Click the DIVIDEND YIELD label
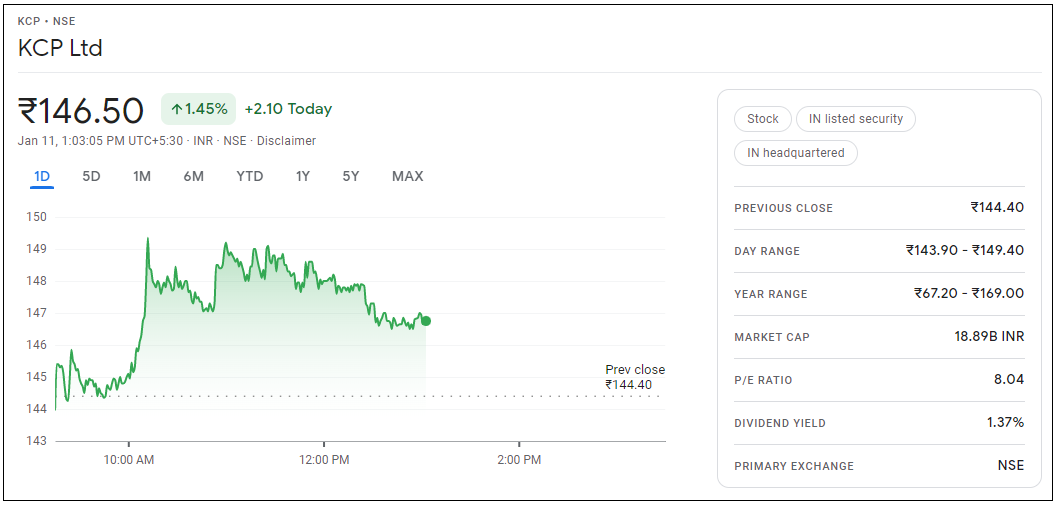Screen dimensions: 1057x505 click(x=780, y=423)
